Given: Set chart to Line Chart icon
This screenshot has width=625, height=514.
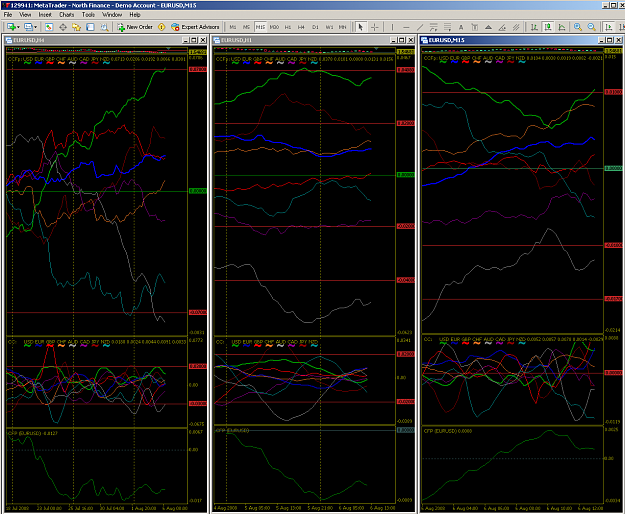Looking at the screenshot, I should point(562,27).
